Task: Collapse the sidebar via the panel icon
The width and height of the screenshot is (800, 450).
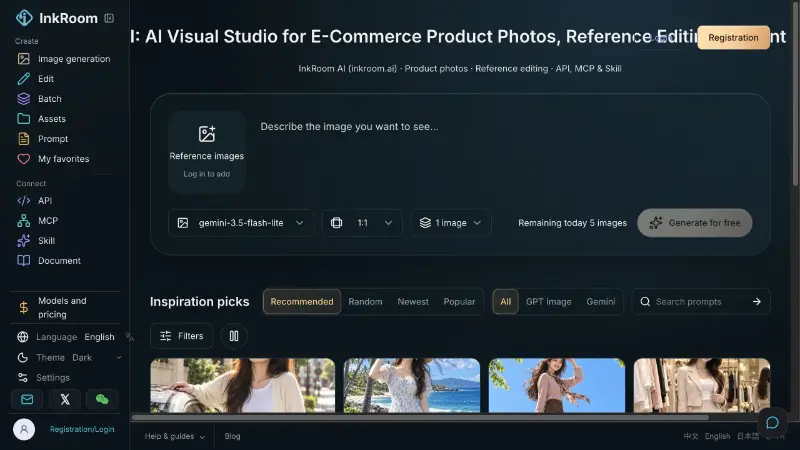Action: [x=109, y=18]
